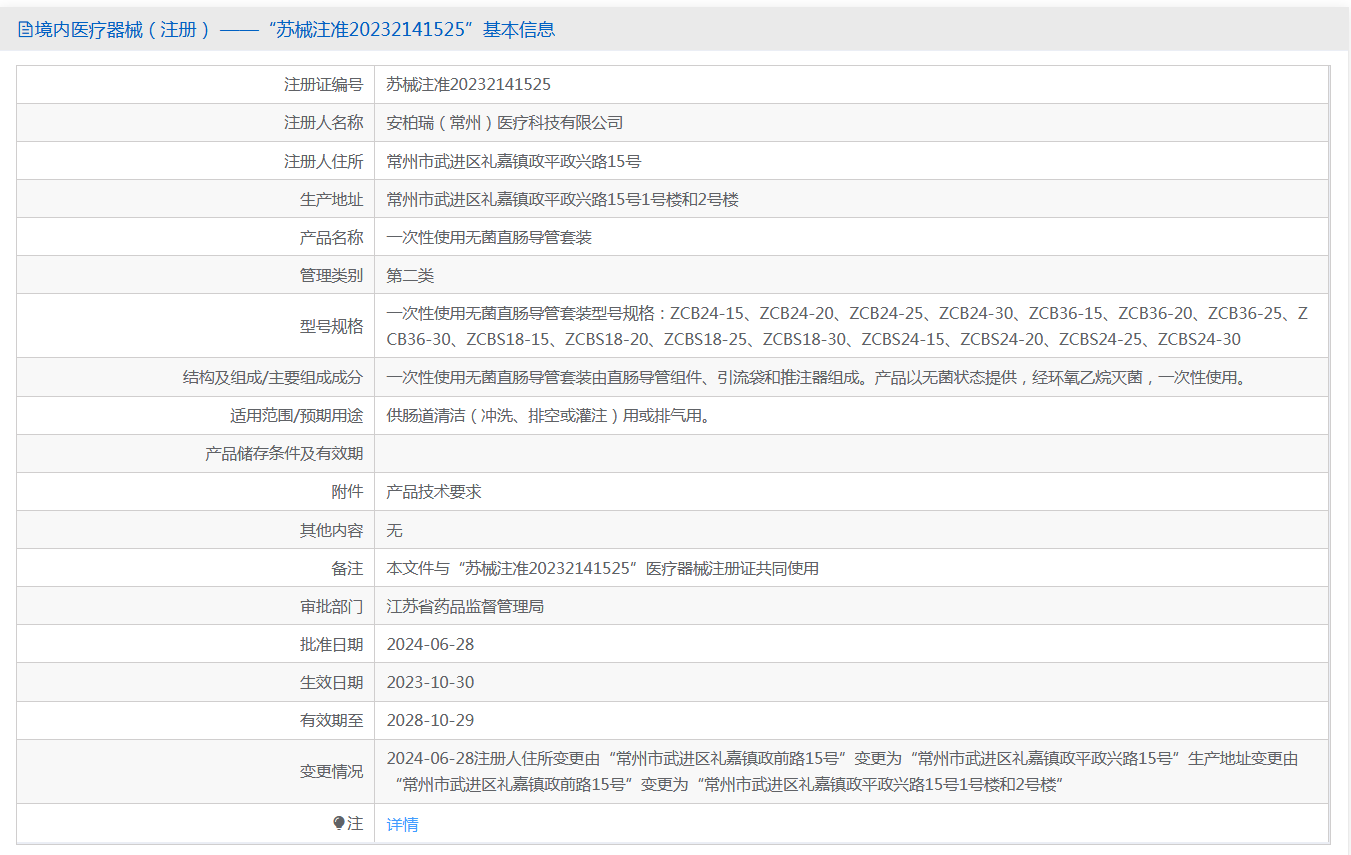Image resolution: width=1351 pixels, height=855 pixels.
Task: Select address 常州市武进区礼嘉镇政平政兴路15号
Action: coord(514,161)
